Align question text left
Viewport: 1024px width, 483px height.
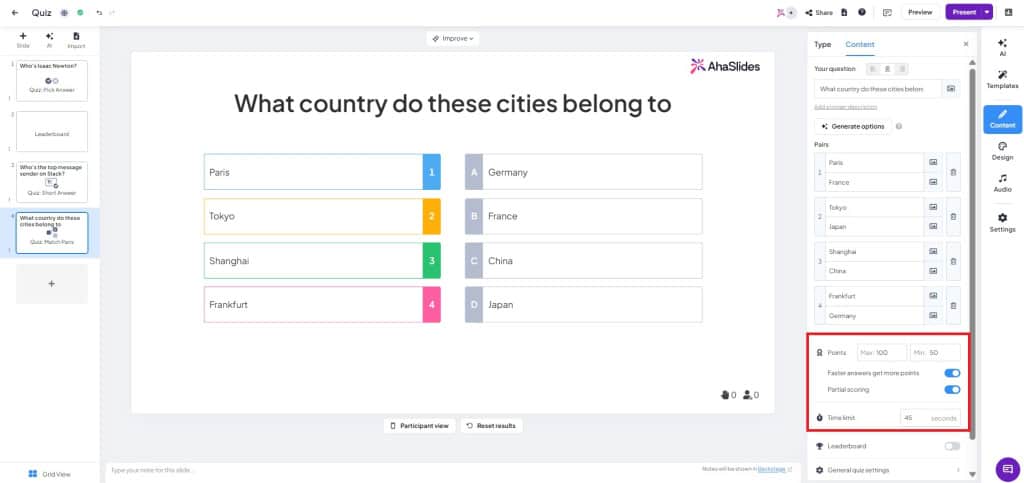tap(873, 69)
